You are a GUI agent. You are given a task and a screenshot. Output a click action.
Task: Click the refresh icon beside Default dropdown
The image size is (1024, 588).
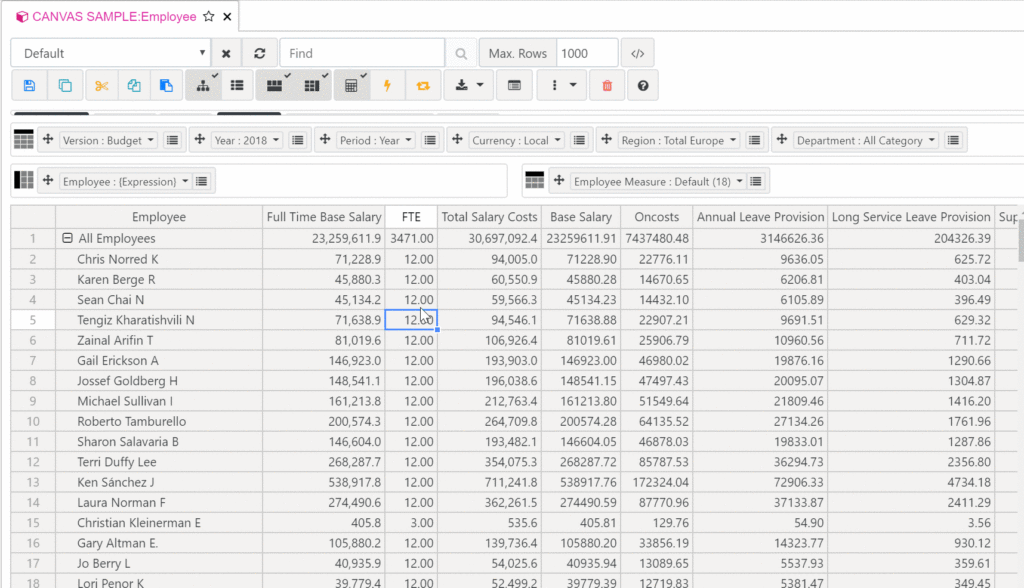coord(260,53)
